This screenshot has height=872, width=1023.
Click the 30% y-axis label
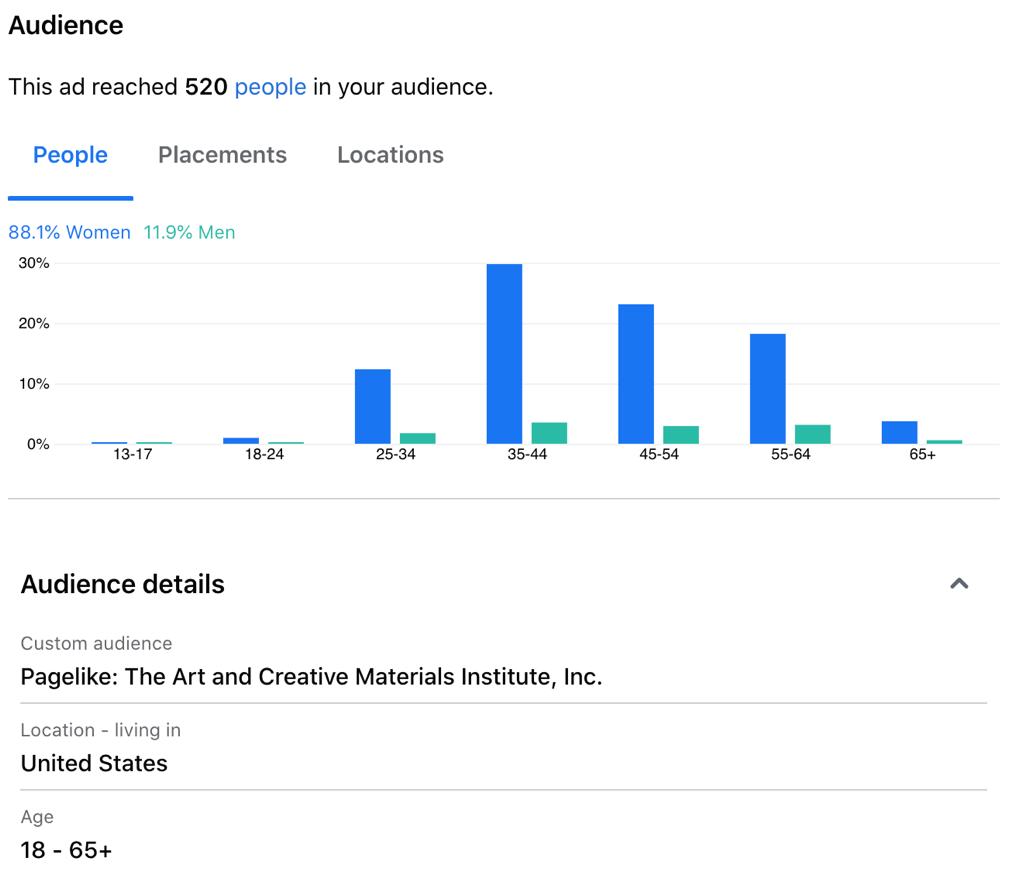pyautogui.click(x=34, y=263)
